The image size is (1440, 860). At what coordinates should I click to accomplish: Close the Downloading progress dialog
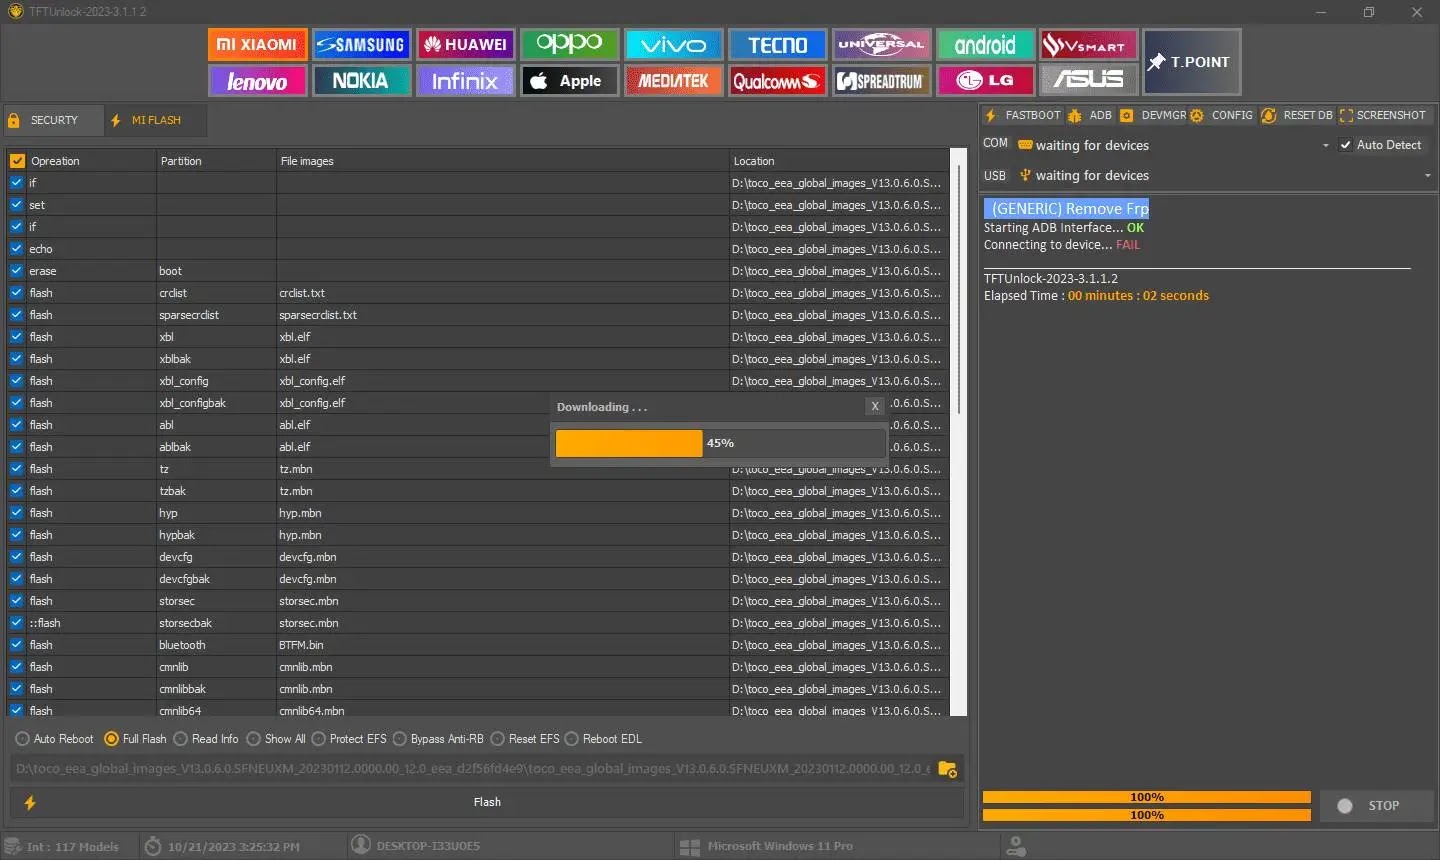pos(874,406)
